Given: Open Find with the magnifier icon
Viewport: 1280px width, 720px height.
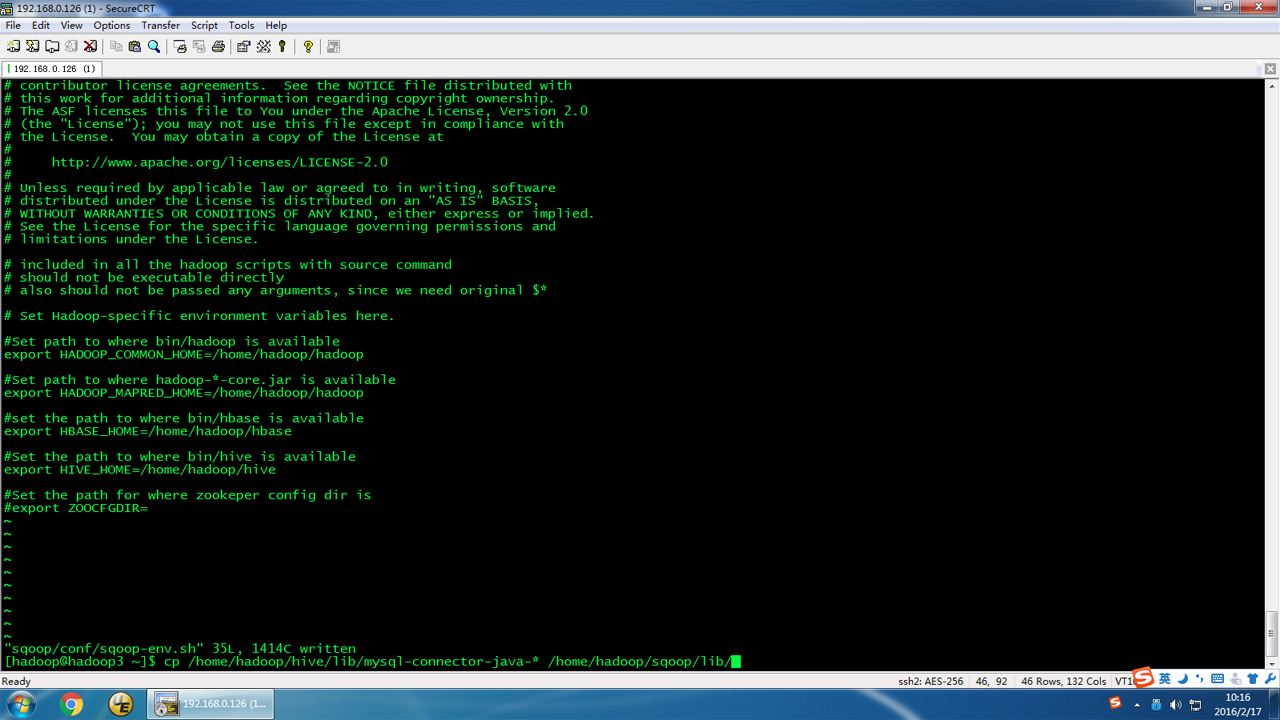Looking at the screenshot, I should (154, 46).
